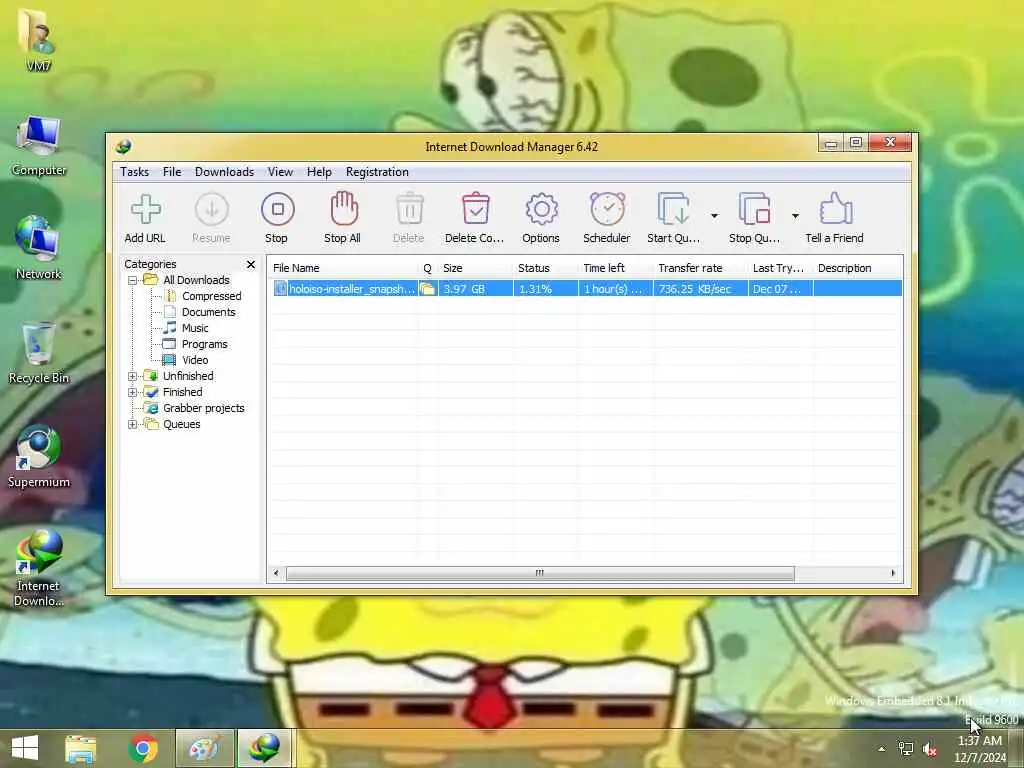This screenshot has width=1024, height=768.
Task: Open the Options gear icon
Action: tap(541, 209)
